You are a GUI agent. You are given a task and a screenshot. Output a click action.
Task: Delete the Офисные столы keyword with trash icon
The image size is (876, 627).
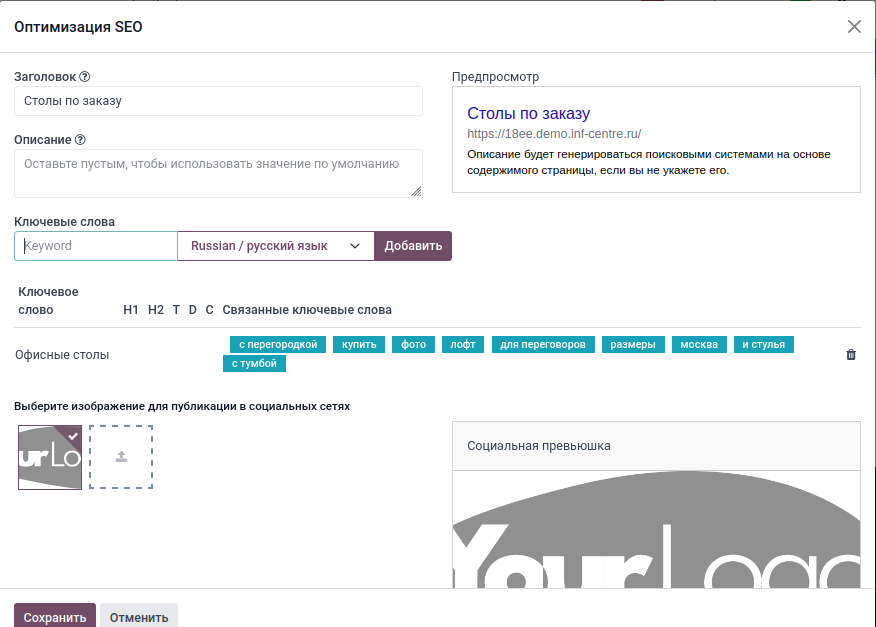tap(851, 354)
